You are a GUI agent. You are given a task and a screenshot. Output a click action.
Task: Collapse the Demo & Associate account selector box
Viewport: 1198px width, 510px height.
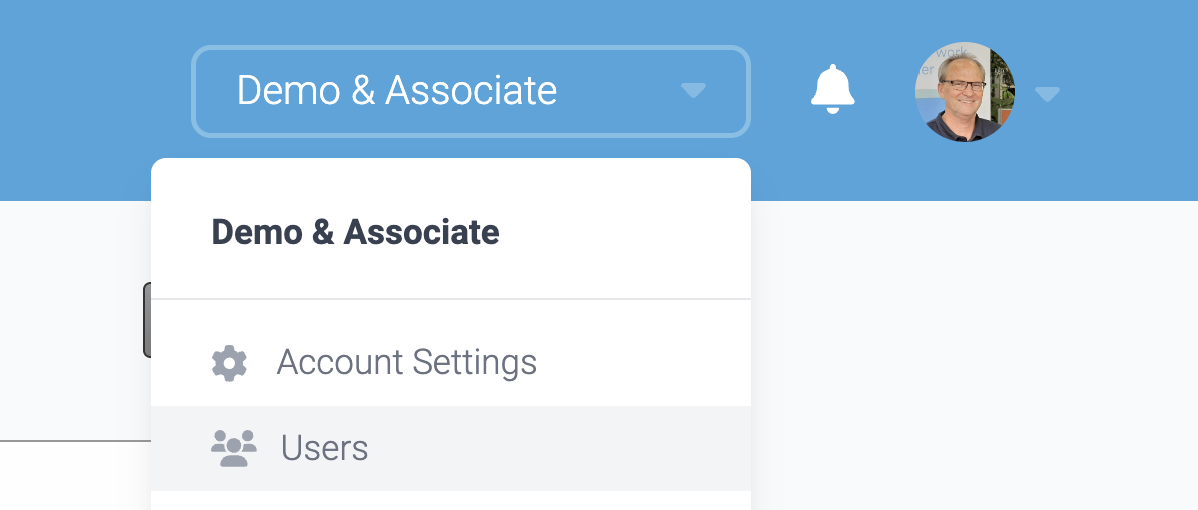[x=471, y=92]
